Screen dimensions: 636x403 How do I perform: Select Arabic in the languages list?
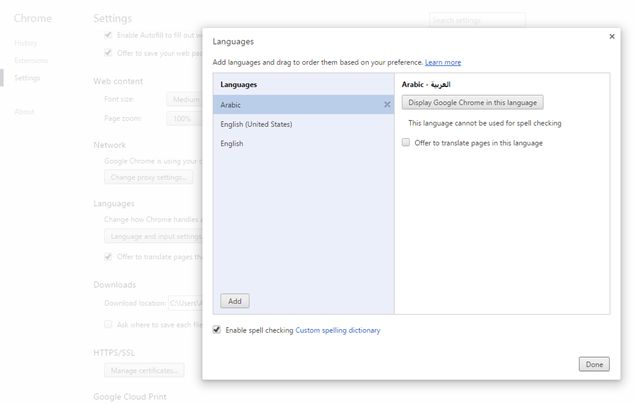(290, 104)
